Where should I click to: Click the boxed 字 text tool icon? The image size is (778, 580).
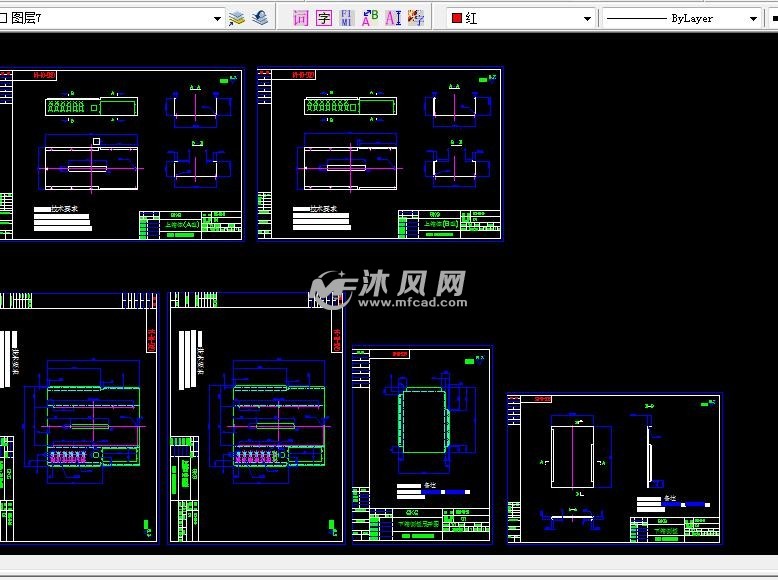(324, 18)
